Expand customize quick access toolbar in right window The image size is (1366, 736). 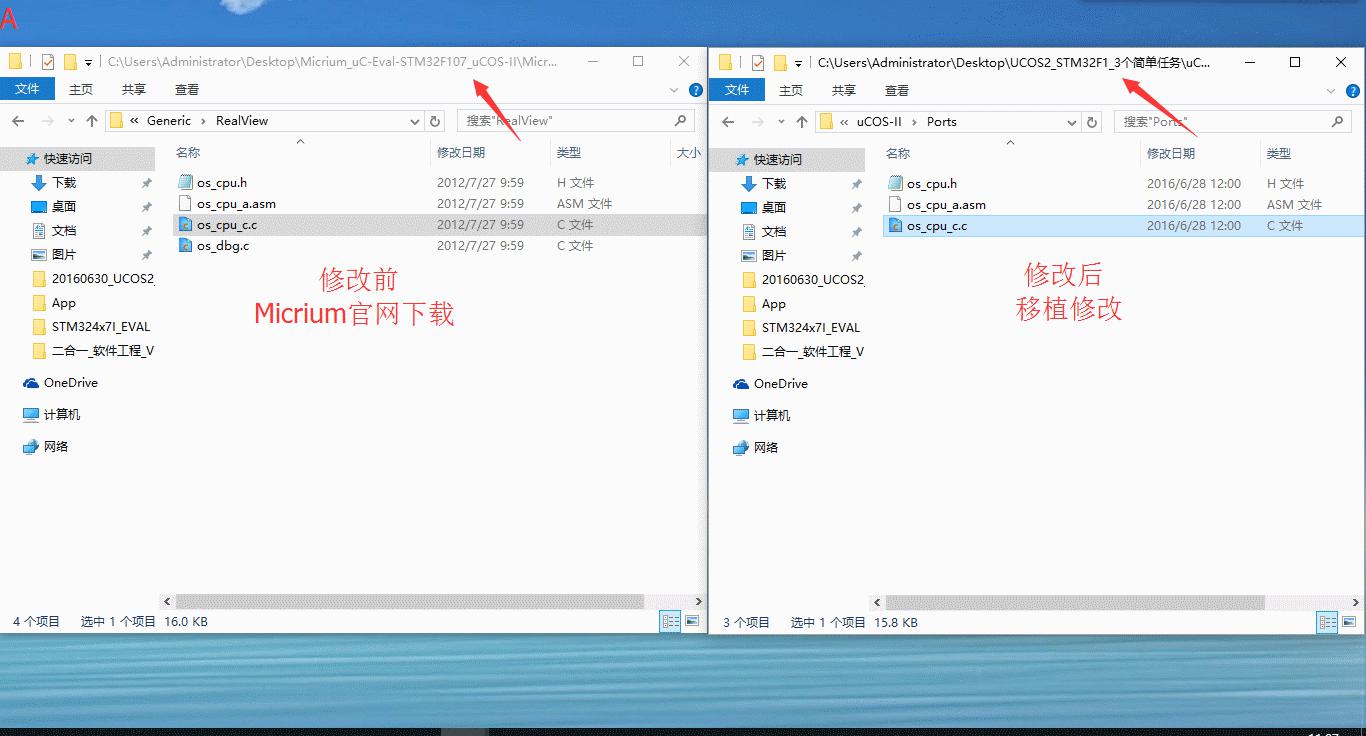pos(798,64)
